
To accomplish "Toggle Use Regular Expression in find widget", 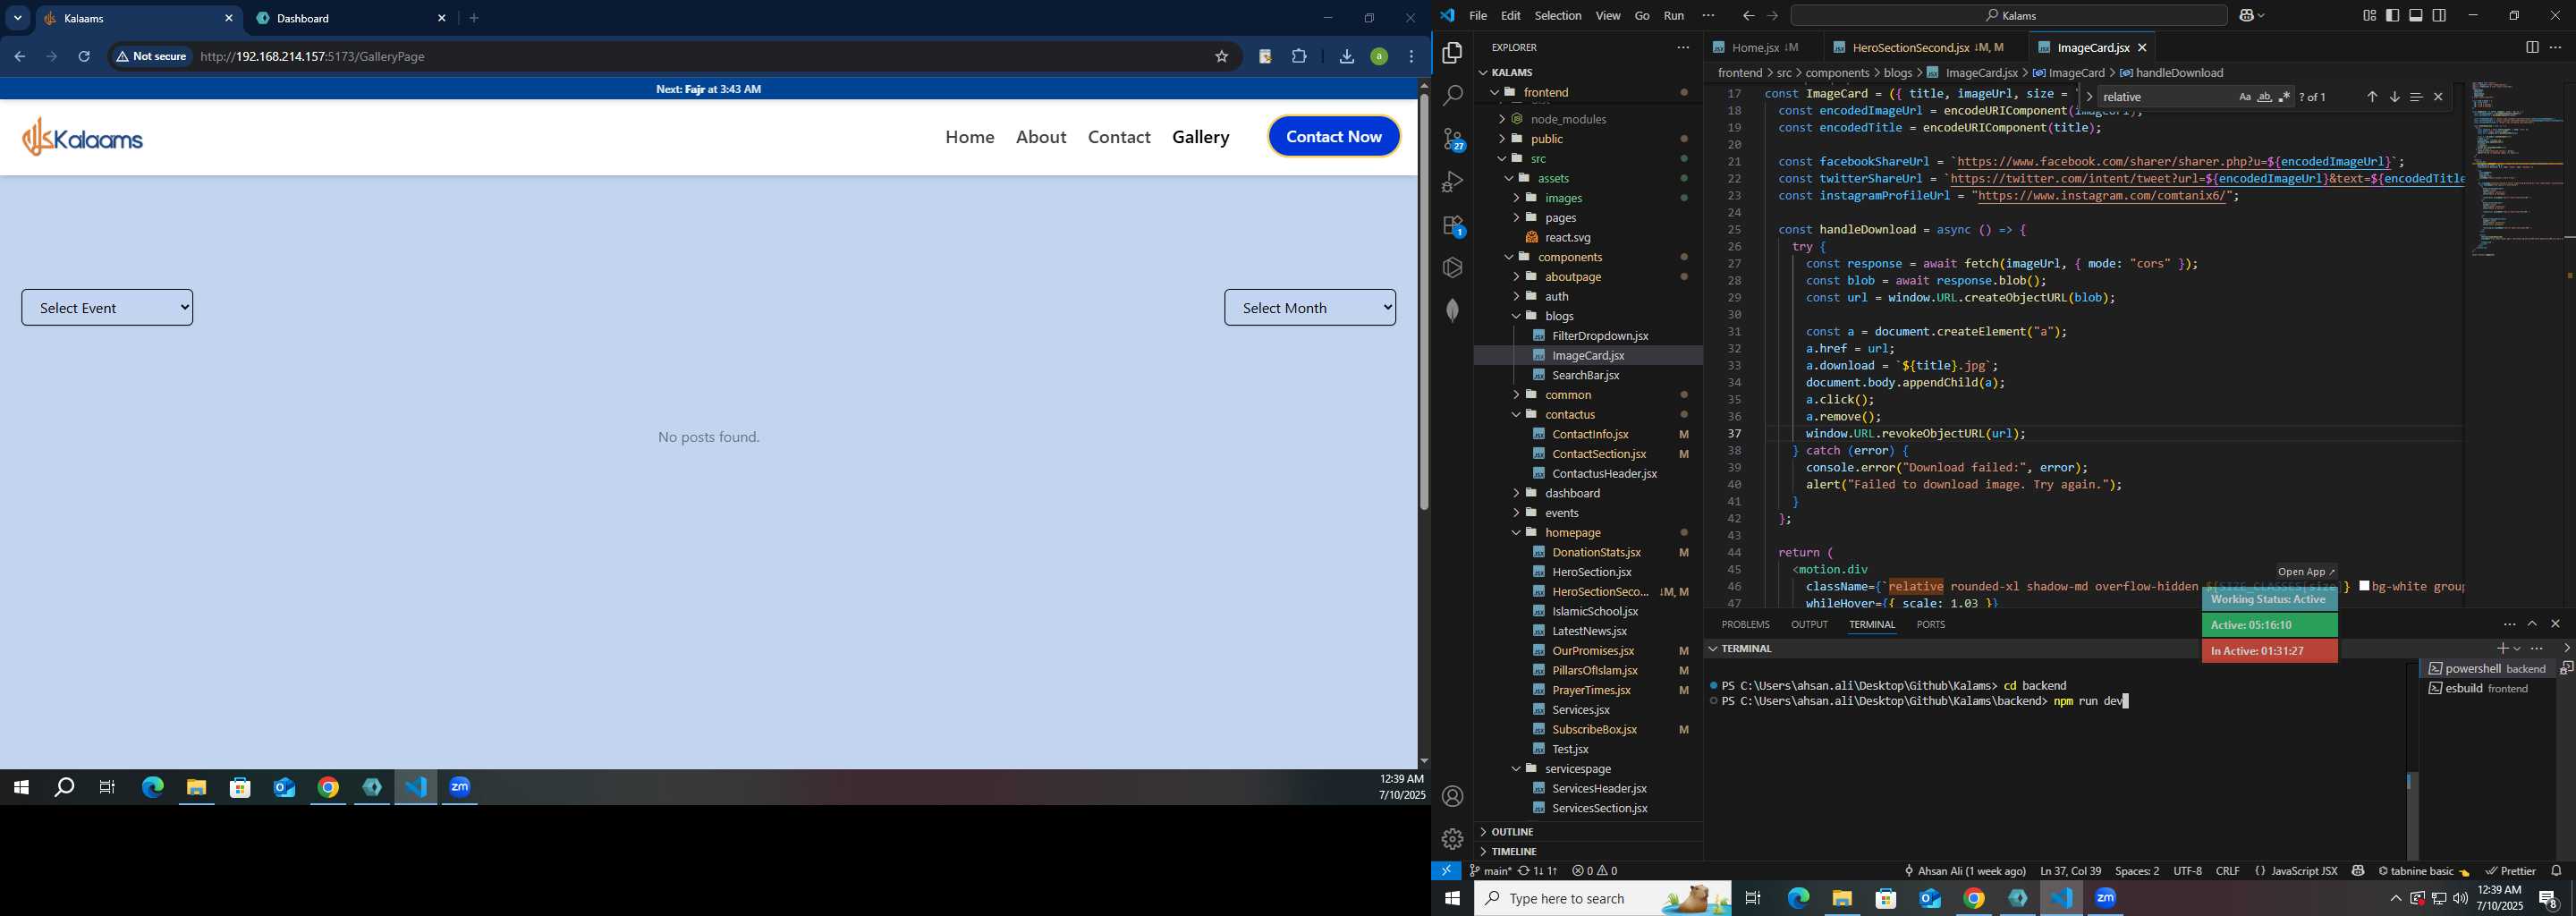I will [2284, 97].
